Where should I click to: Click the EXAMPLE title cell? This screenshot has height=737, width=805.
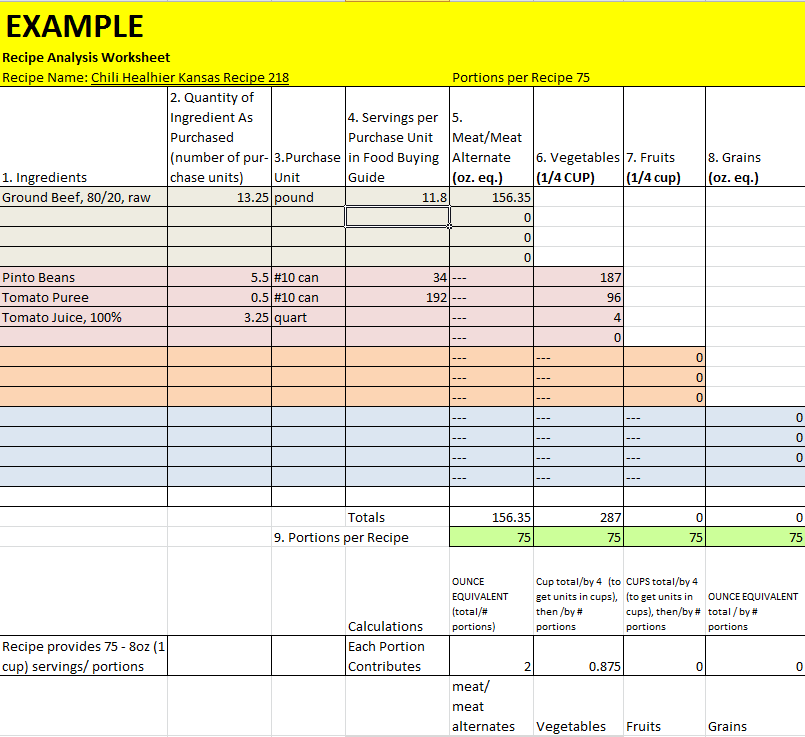tap(75, 26)
